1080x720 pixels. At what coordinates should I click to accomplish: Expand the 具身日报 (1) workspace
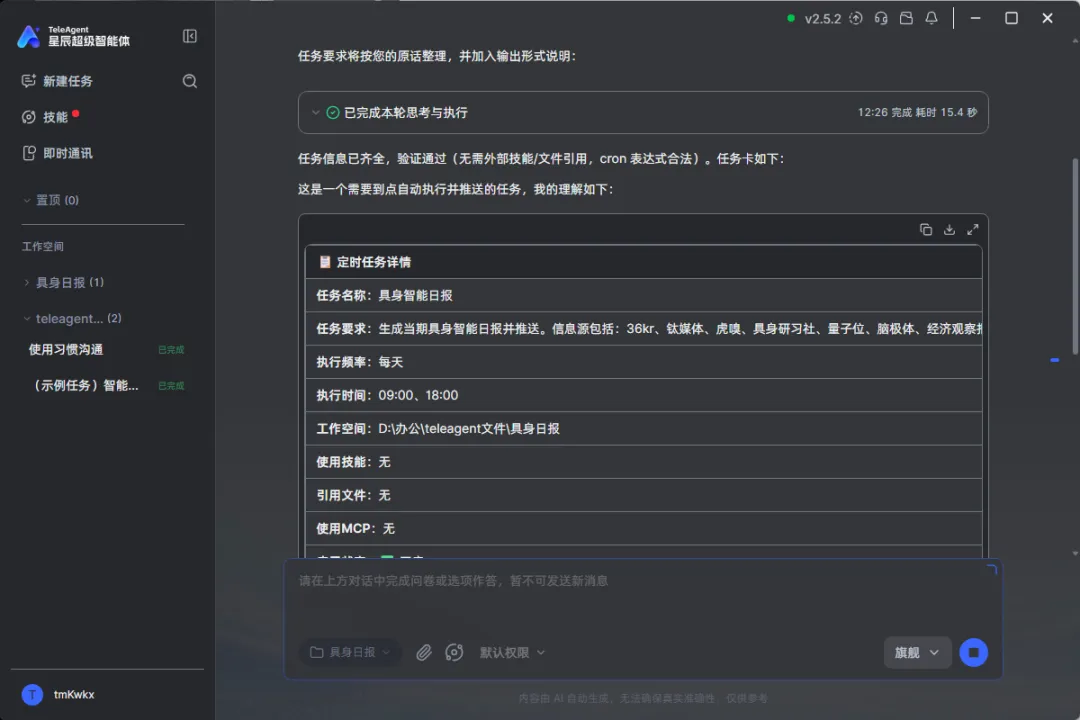pyautogui.click(x=63, y=282)
